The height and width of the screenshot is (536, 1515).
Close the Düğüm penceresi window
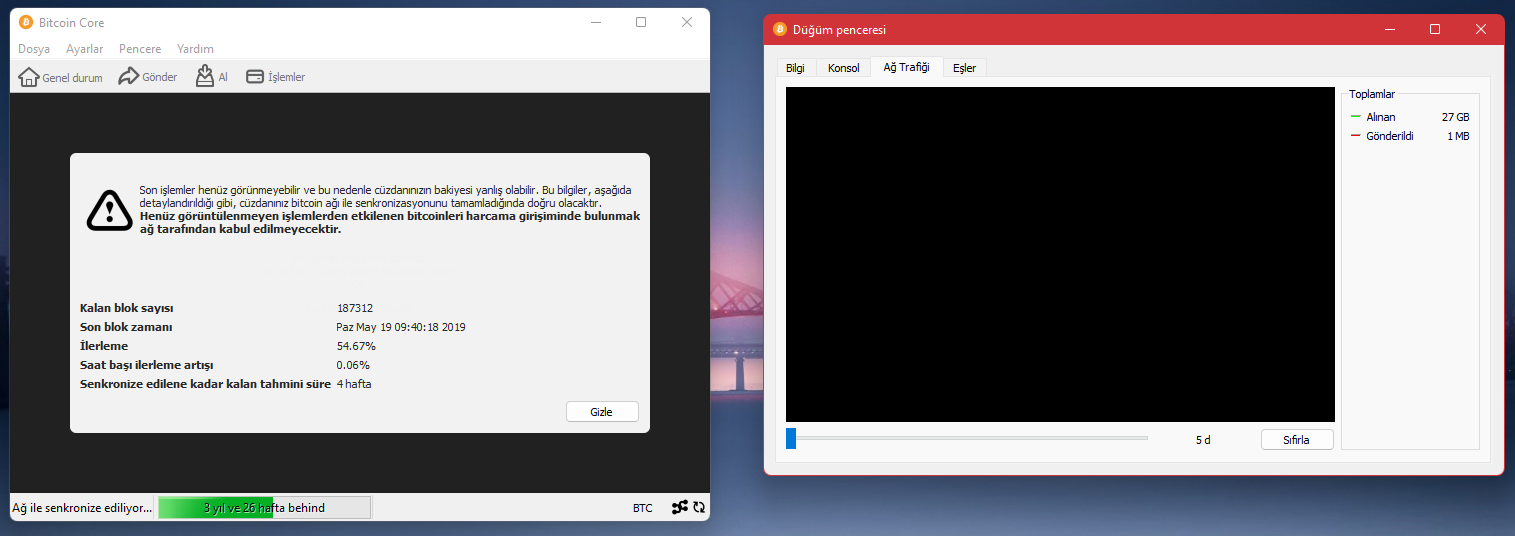1481,29
